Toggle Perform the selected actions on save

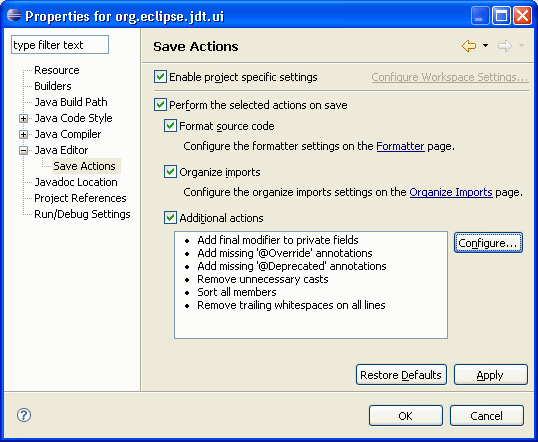[160, 105]
